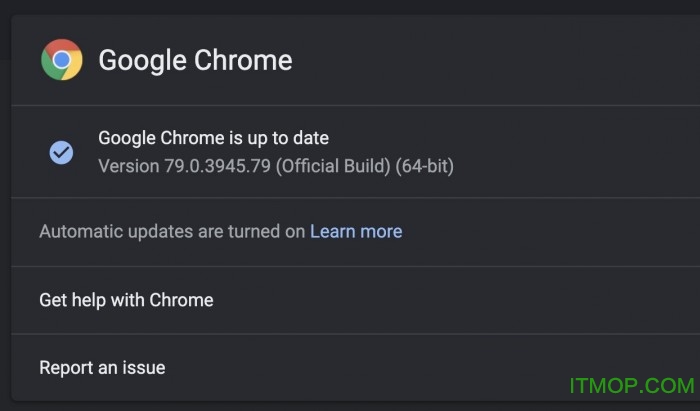
Task: Click the Google Chrome heading text
Action: point(195,60)
